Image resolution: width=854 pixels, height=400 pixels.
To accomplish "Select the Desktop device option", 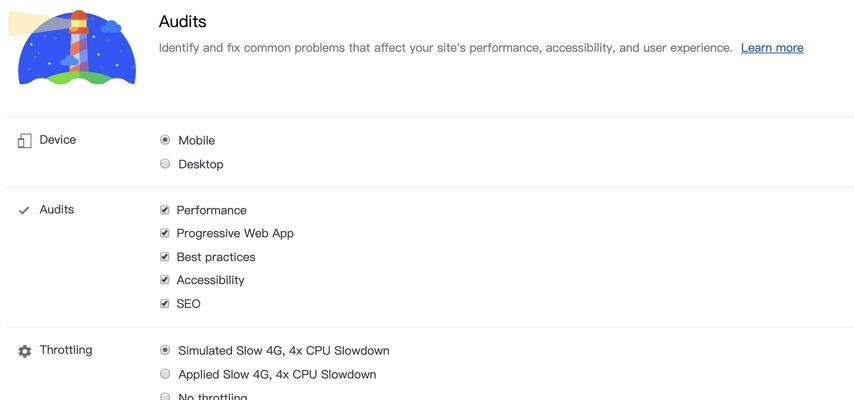I will point(165,163).
